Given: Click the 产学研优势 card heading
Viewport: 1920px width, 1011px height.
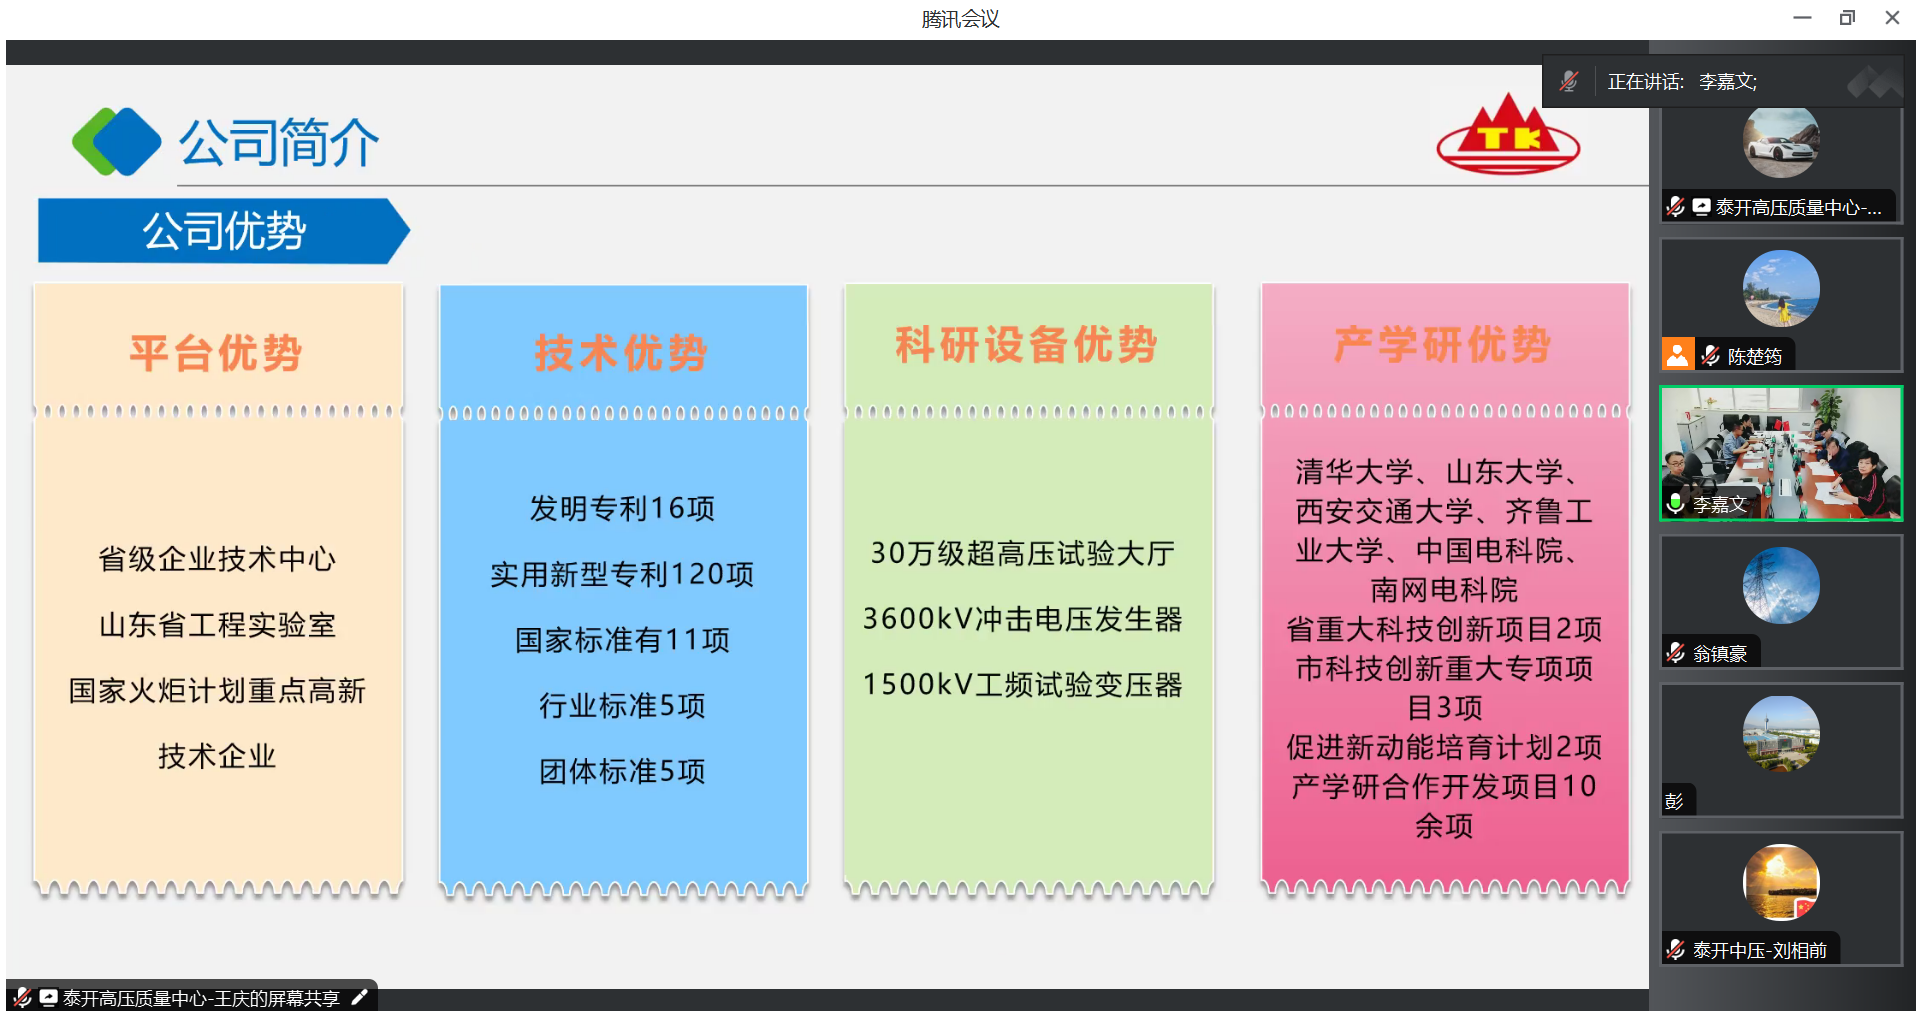Looking at the screenshot, I should coord(1442,345).
